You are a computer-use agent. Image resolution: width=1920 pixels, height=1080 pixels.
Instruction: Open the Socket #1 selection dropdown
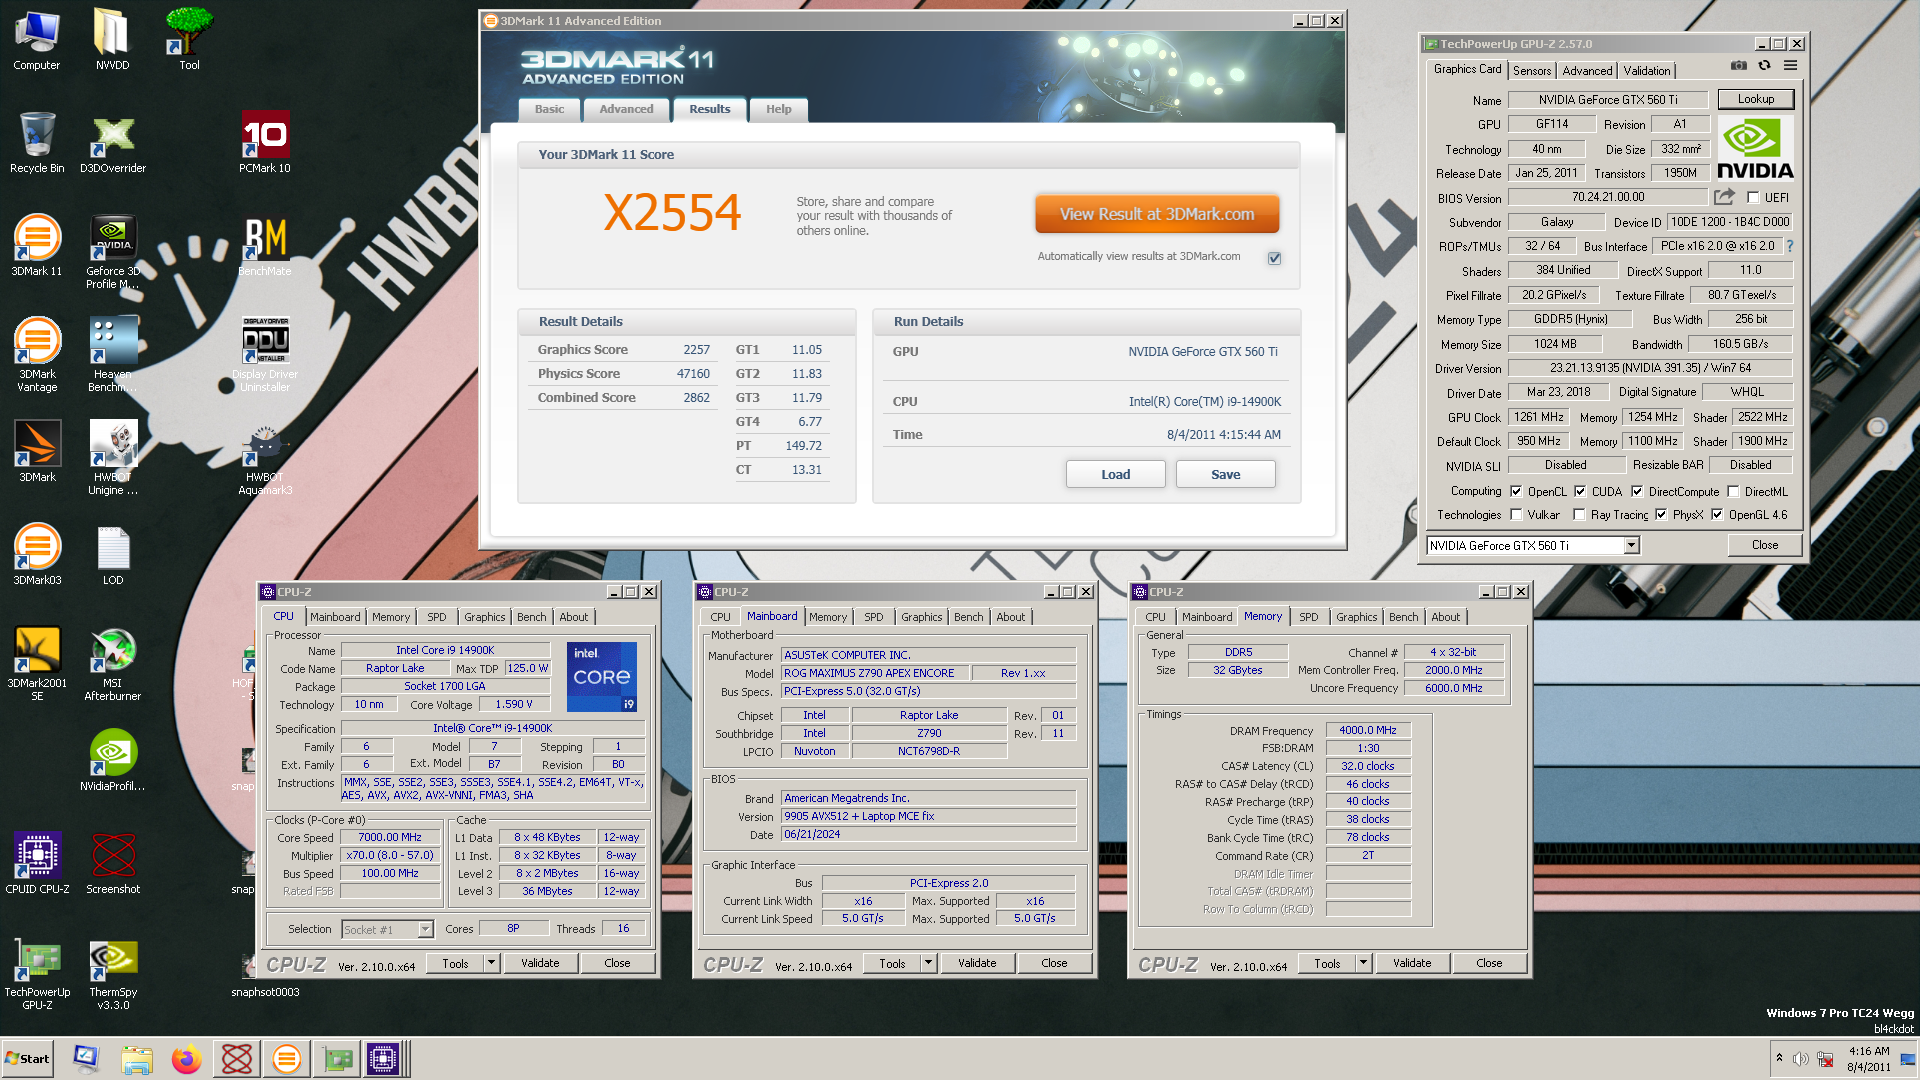click(387, 930)
